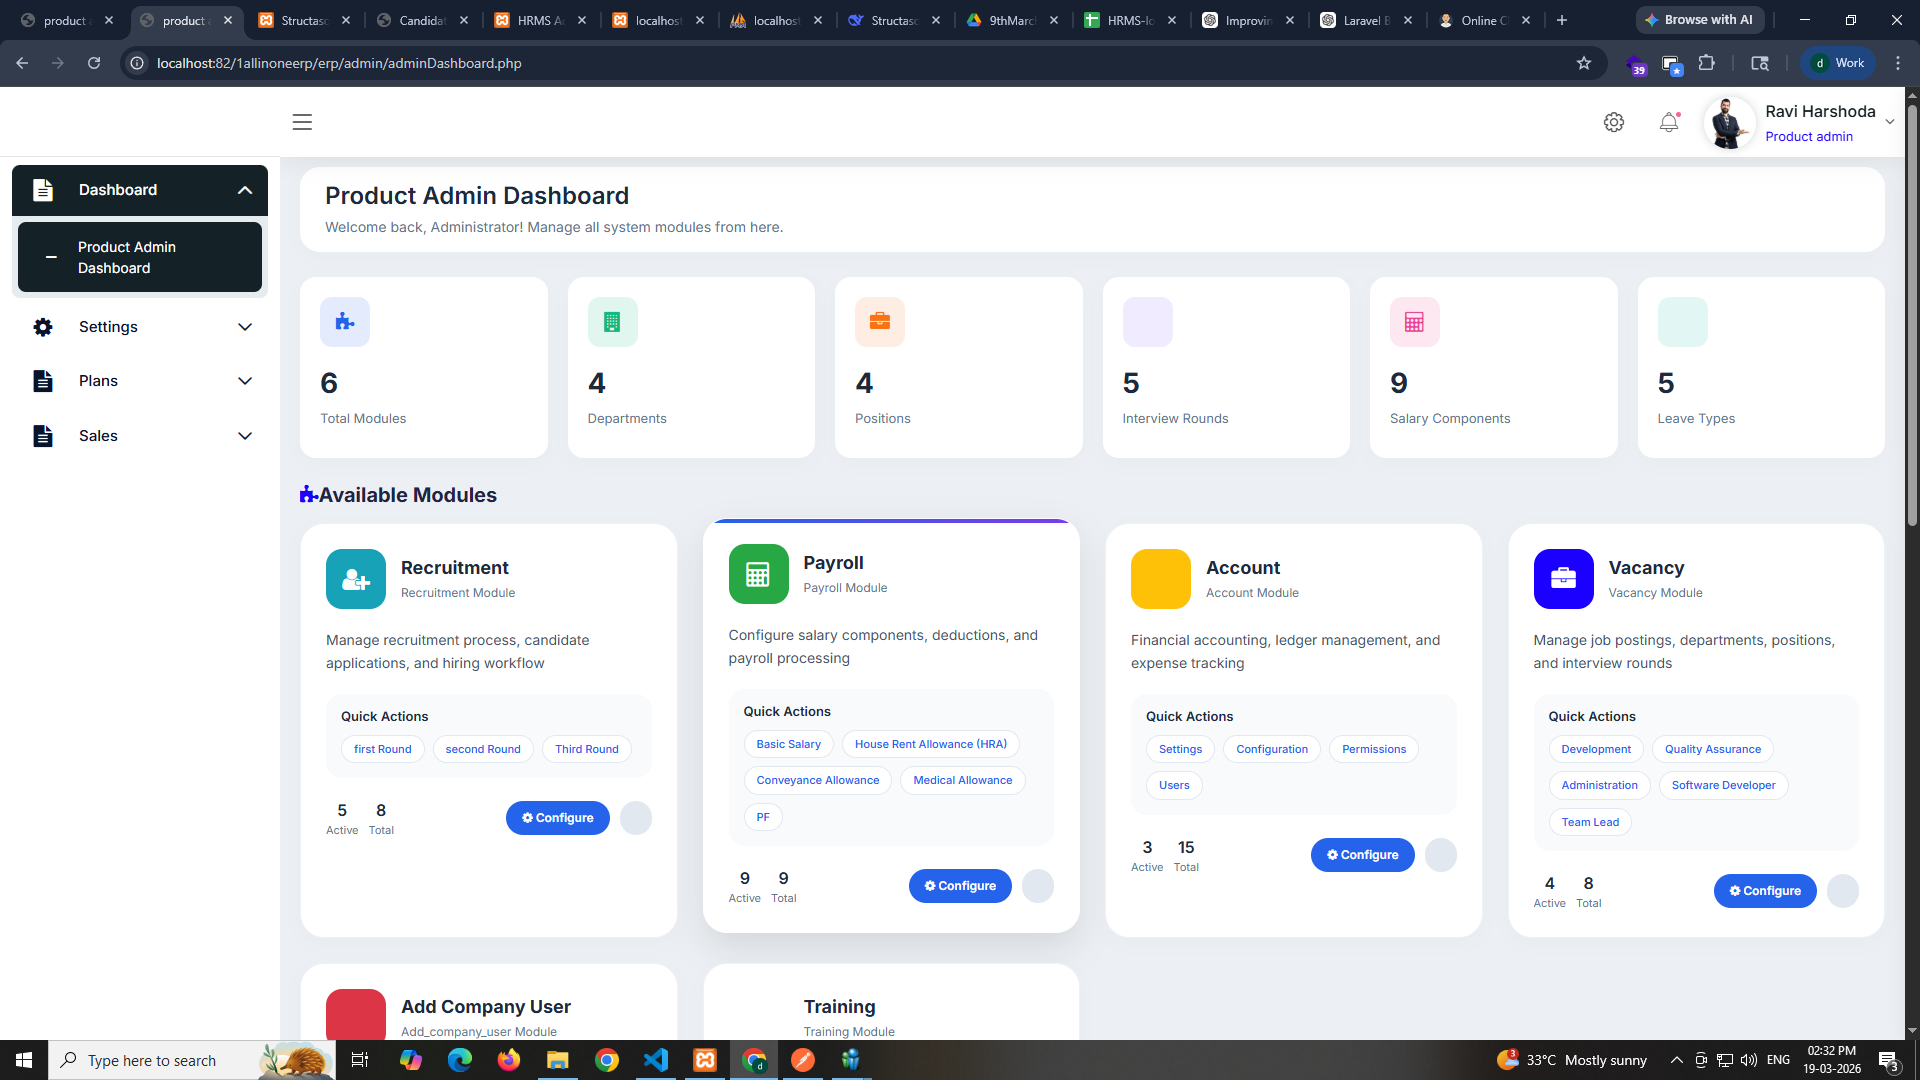
Task: Click Software Developer quick action
Action: coord(1723,785)
